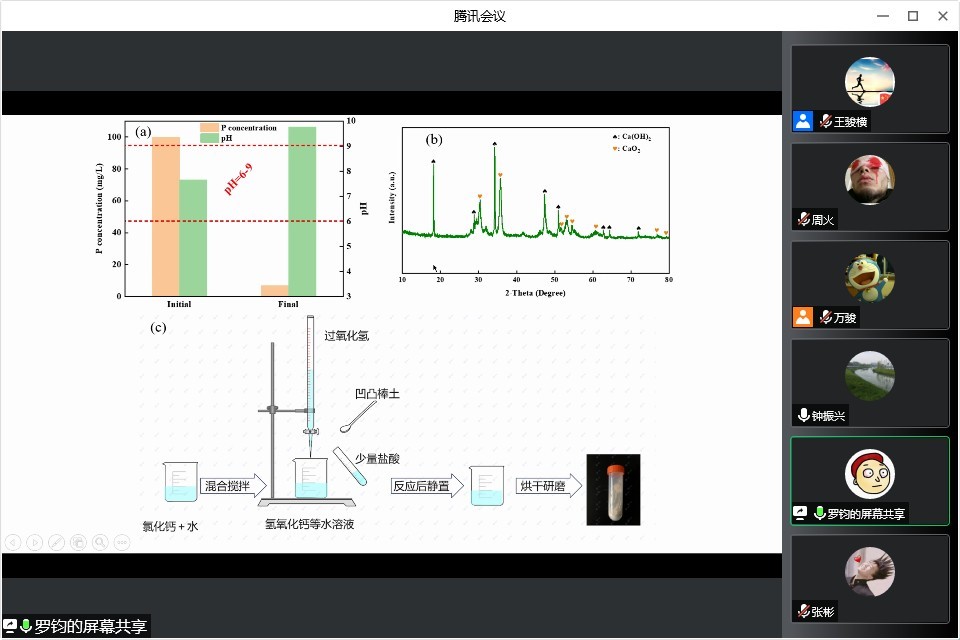Click the see-all-slides icon in slideshow controls
The width and height of the screenshot is (960, 640).
coord(79,542)
